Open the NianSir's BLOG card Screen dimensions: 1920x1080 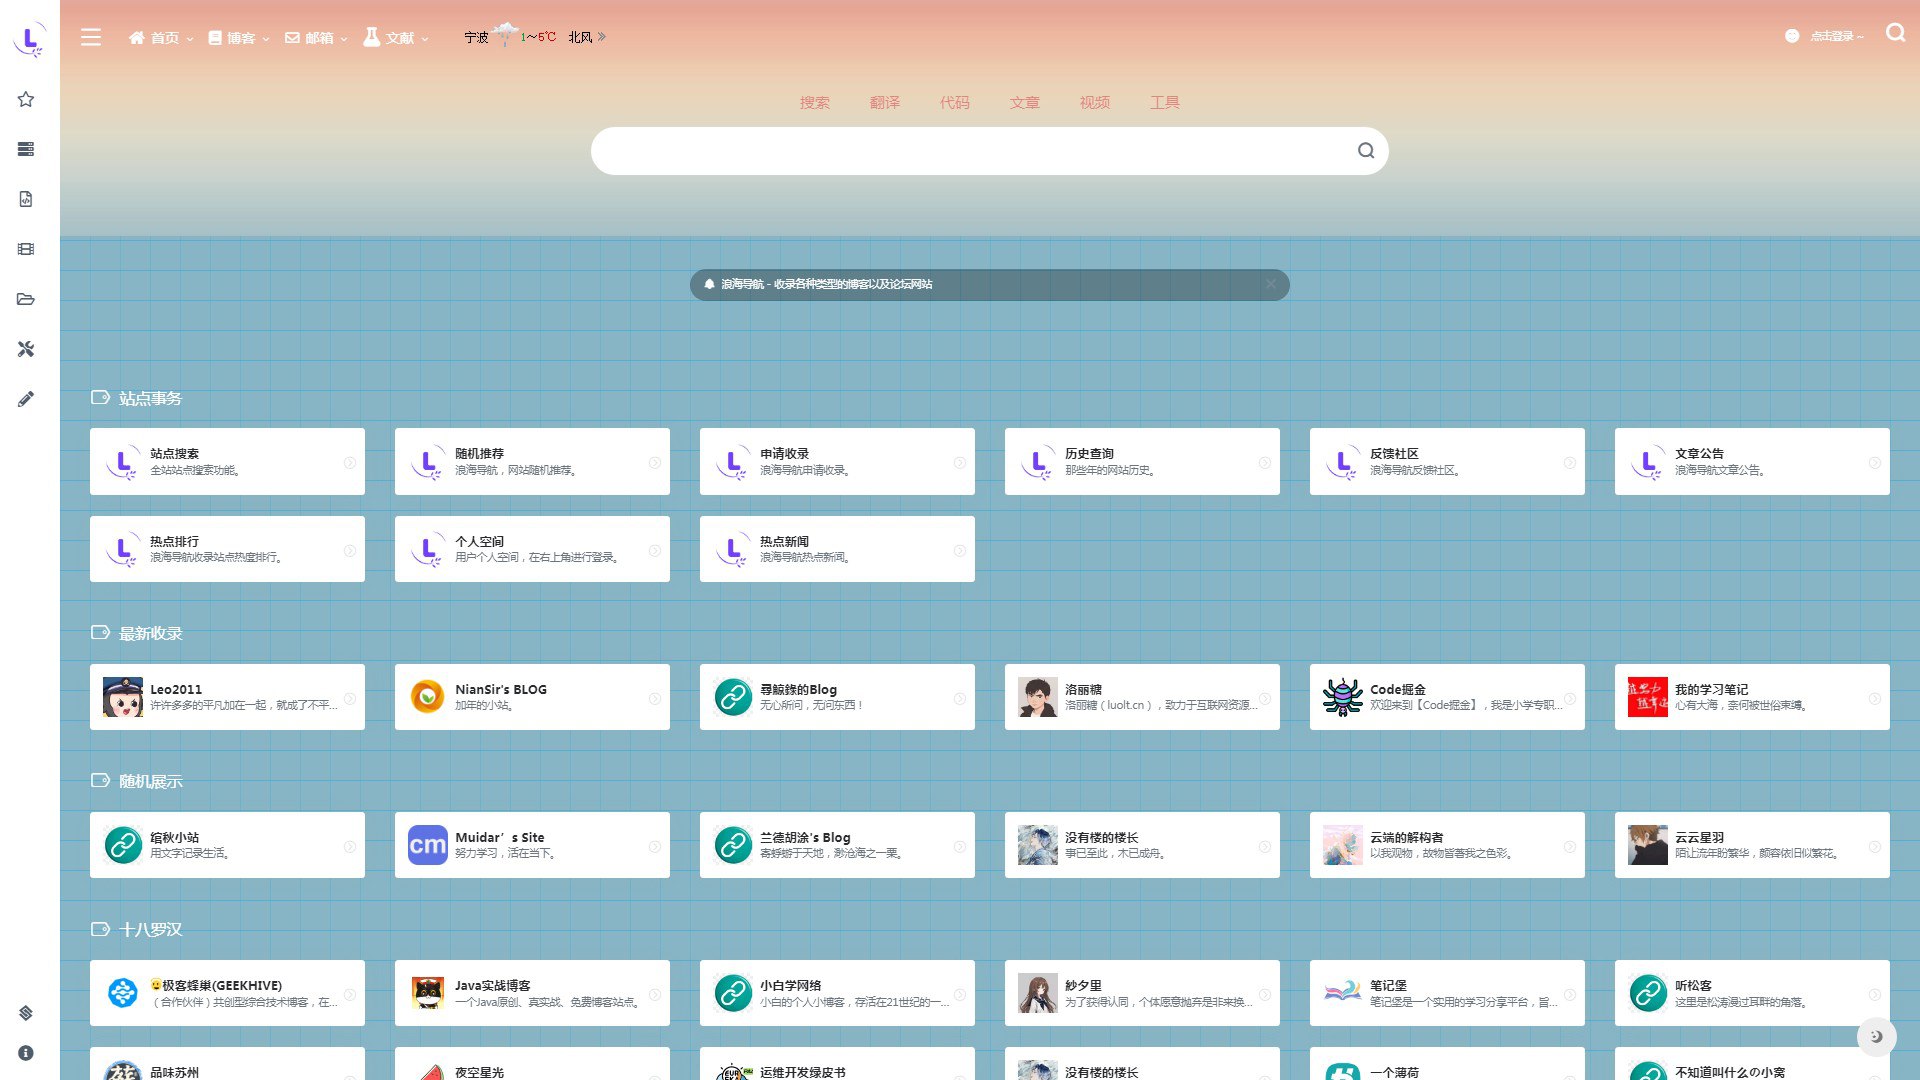(531, 697)
